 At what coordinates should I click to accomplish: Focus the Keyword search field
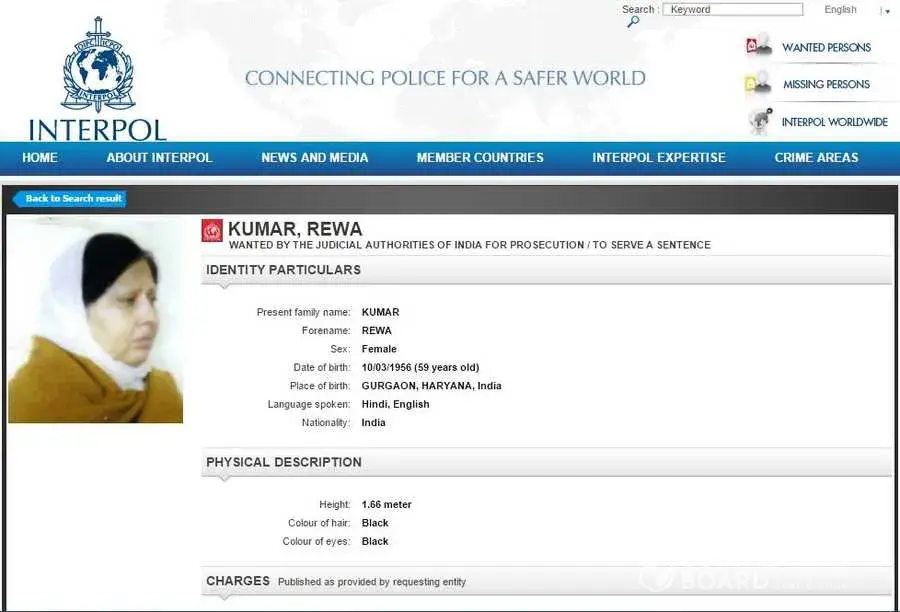click(x=732, y=9)
